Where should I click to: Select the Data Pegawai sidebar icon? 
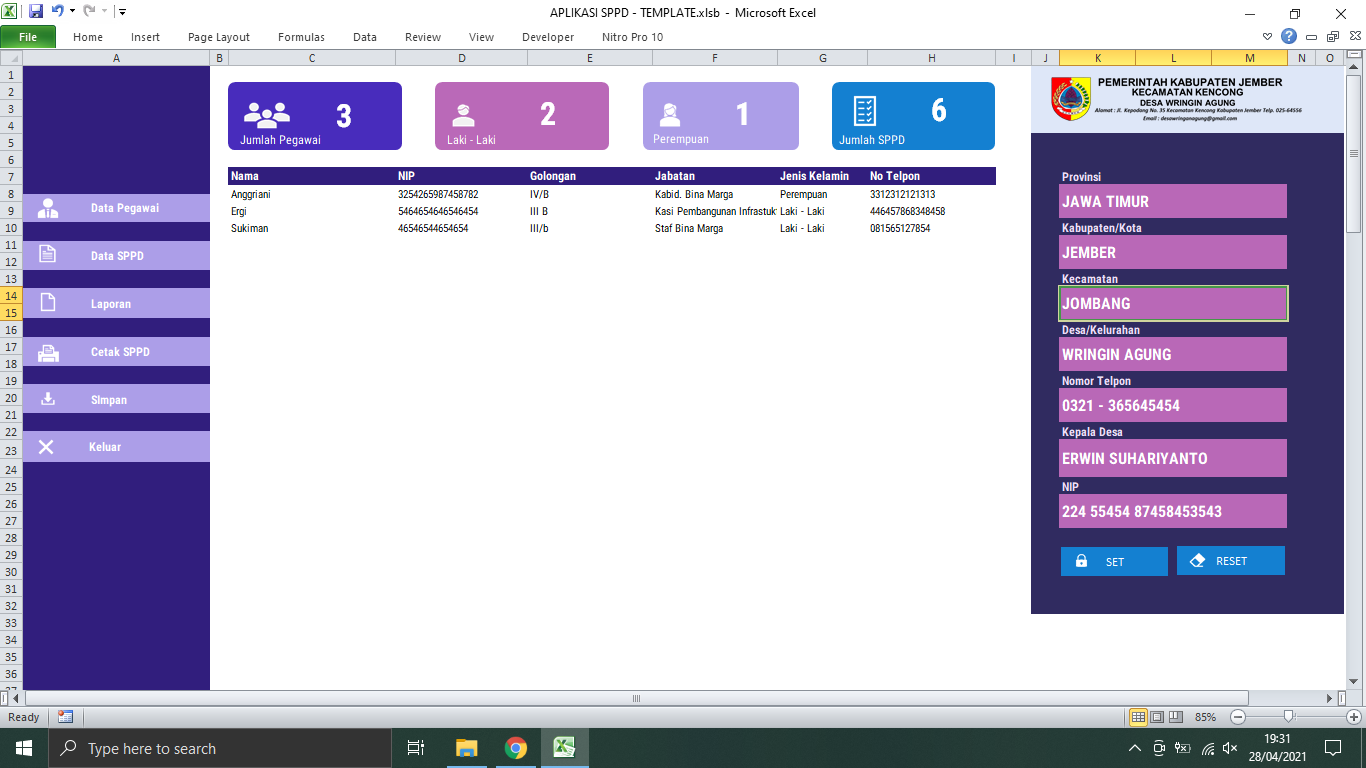(x=46, y=208)
